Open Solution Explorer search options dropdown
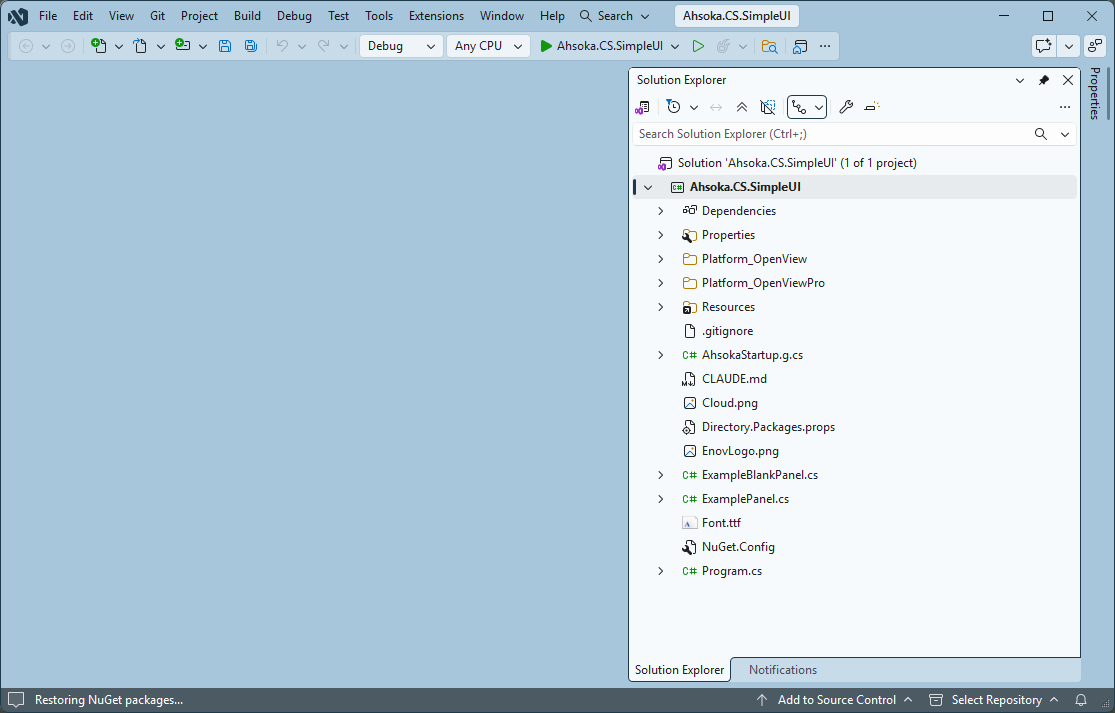Viewport: 1115px width, 713px height. click(x=1065, y=134)
